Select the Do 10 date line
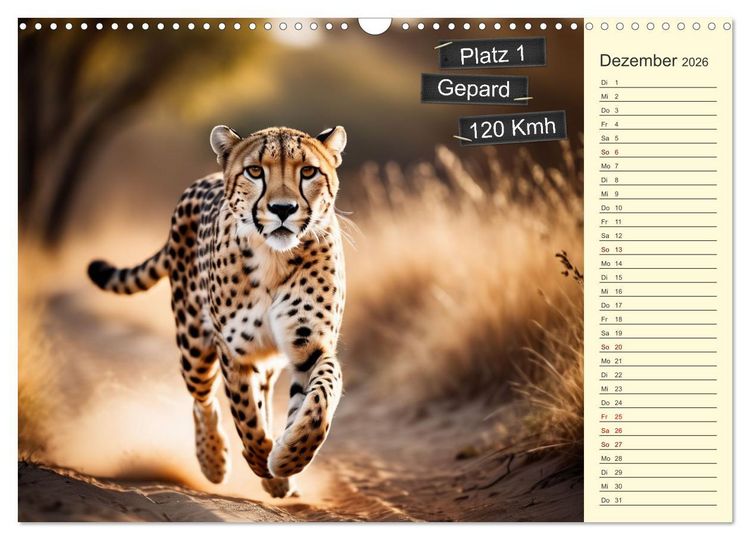 click(658, 208)
